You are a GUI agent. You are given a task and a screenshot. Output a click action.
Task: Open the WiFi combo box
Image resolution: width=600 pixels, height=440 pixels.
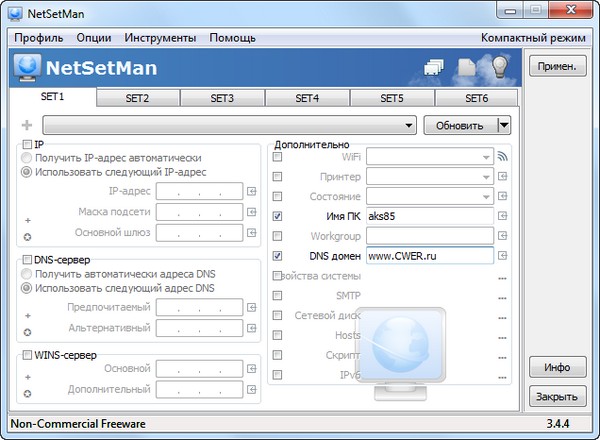point(430,157)
